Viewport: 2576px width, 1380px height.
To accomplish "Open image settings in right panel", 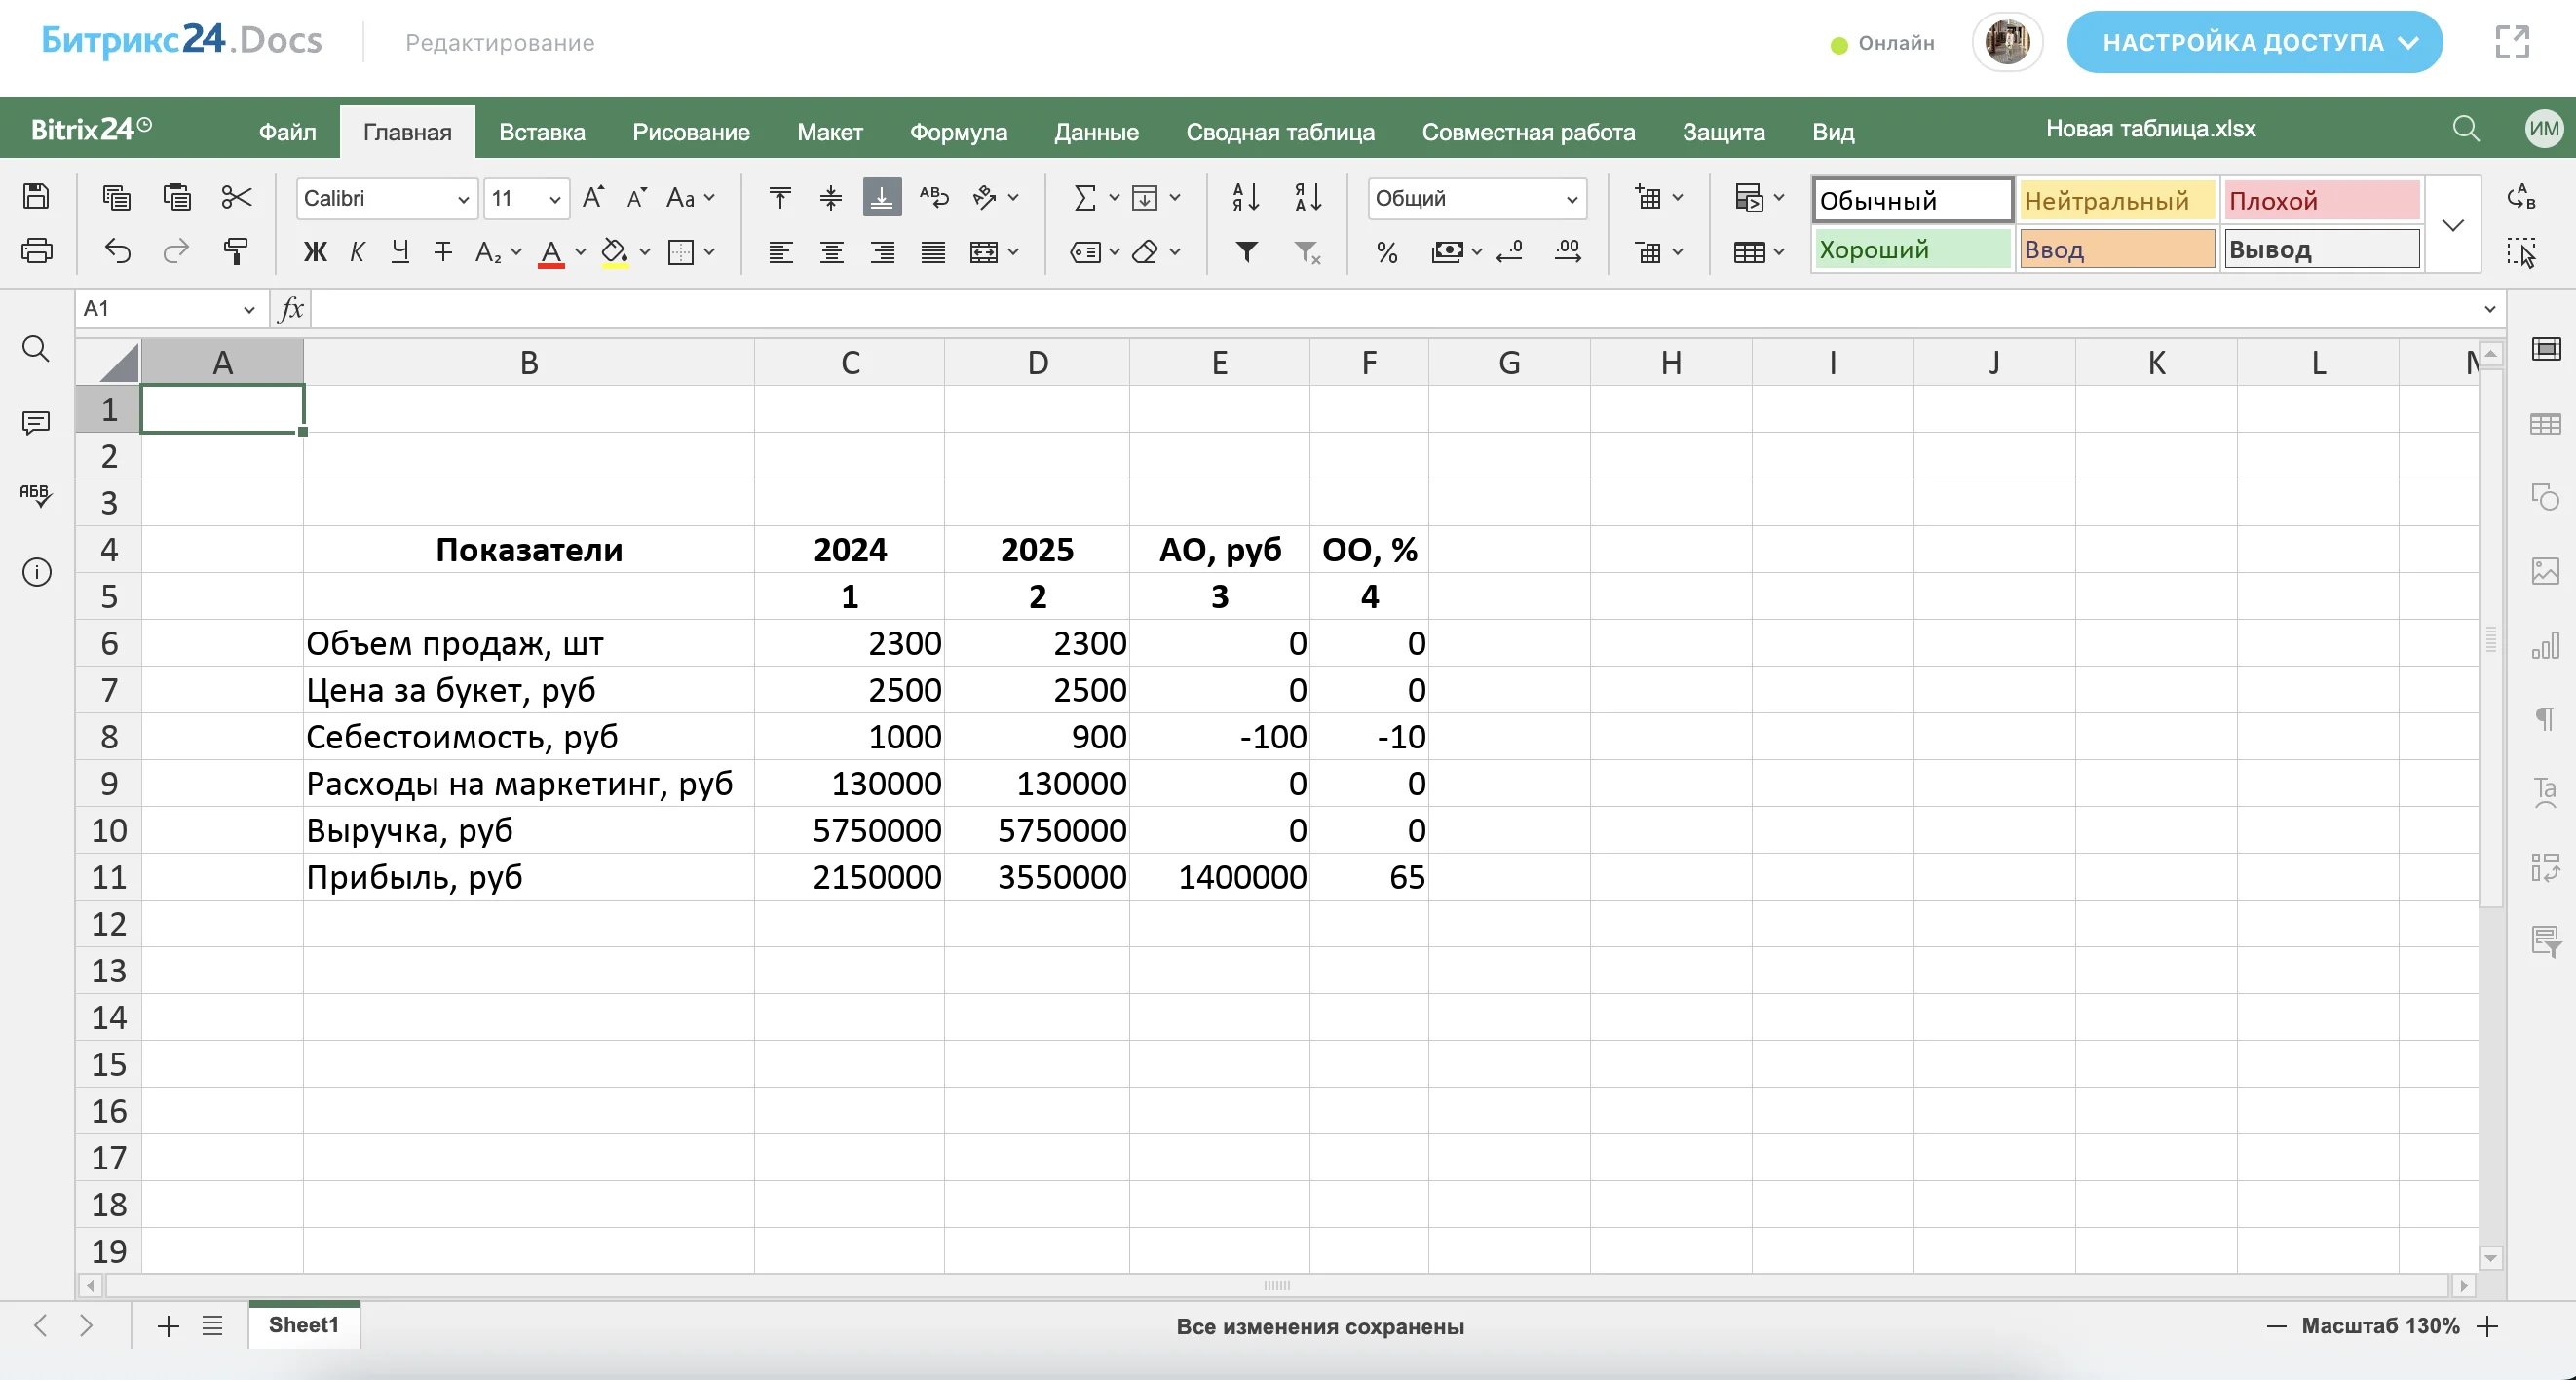I will [2545, 571].
